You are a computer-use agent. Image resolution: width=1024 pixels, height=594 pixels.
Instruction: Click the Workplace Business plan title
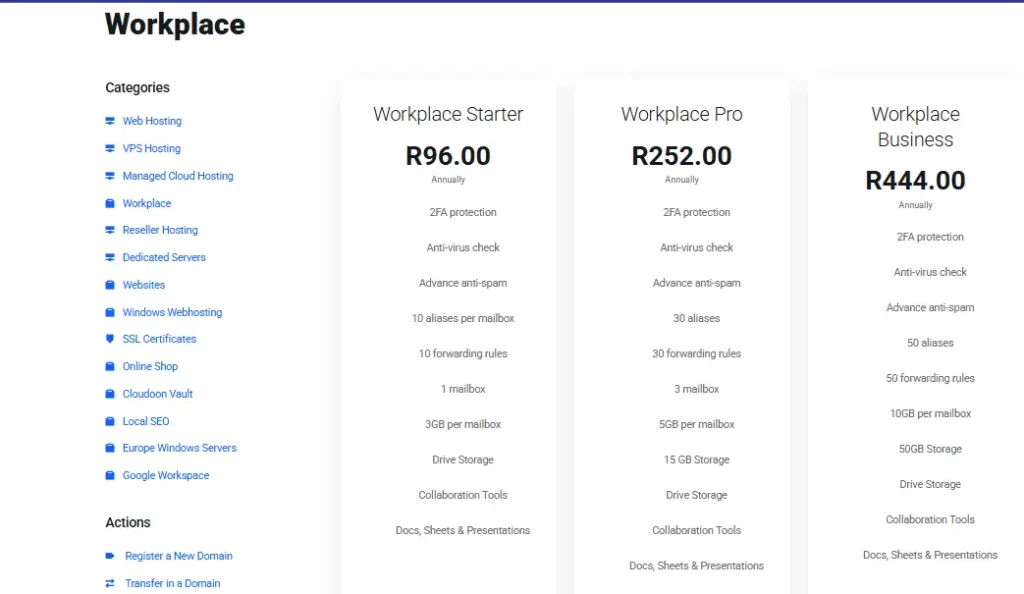coord(915,127)
